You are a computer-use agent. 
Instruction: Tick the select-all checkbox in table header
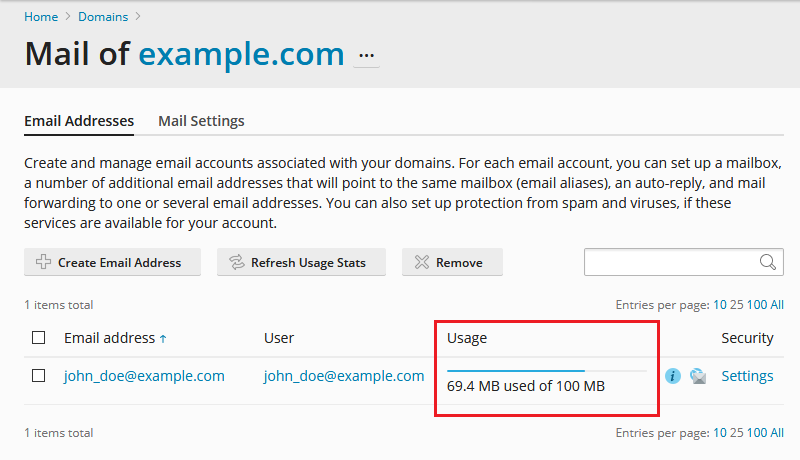(39, 338)
